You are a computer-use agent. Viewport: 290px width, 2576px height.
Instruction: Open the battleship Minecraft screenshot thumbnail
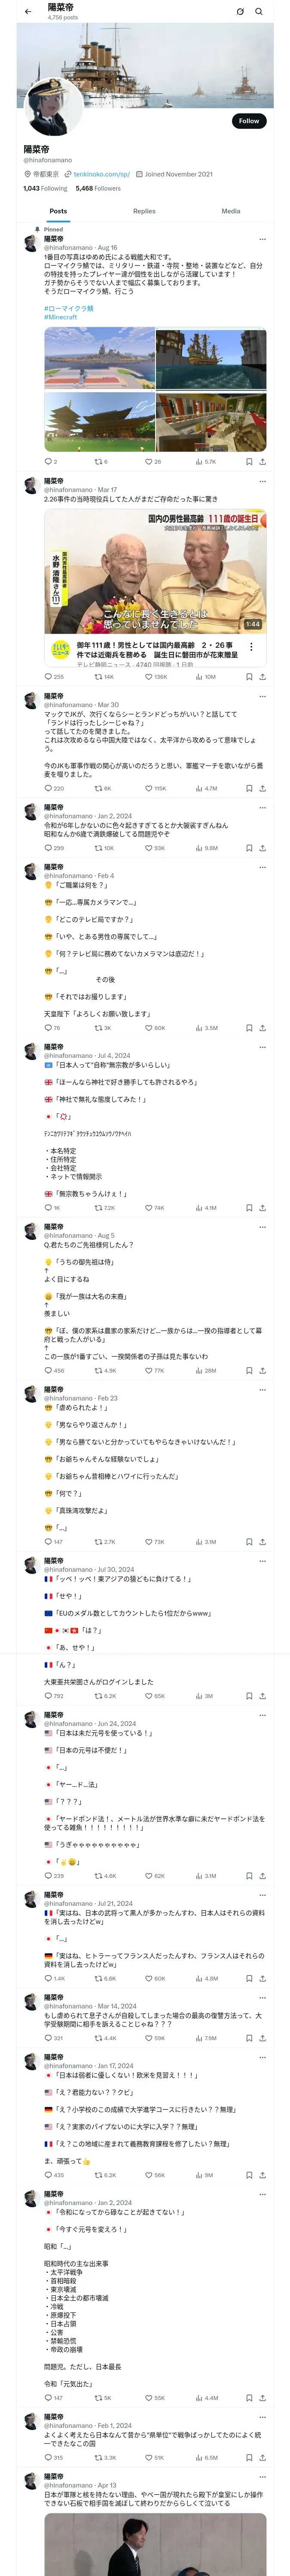point(99,358)
